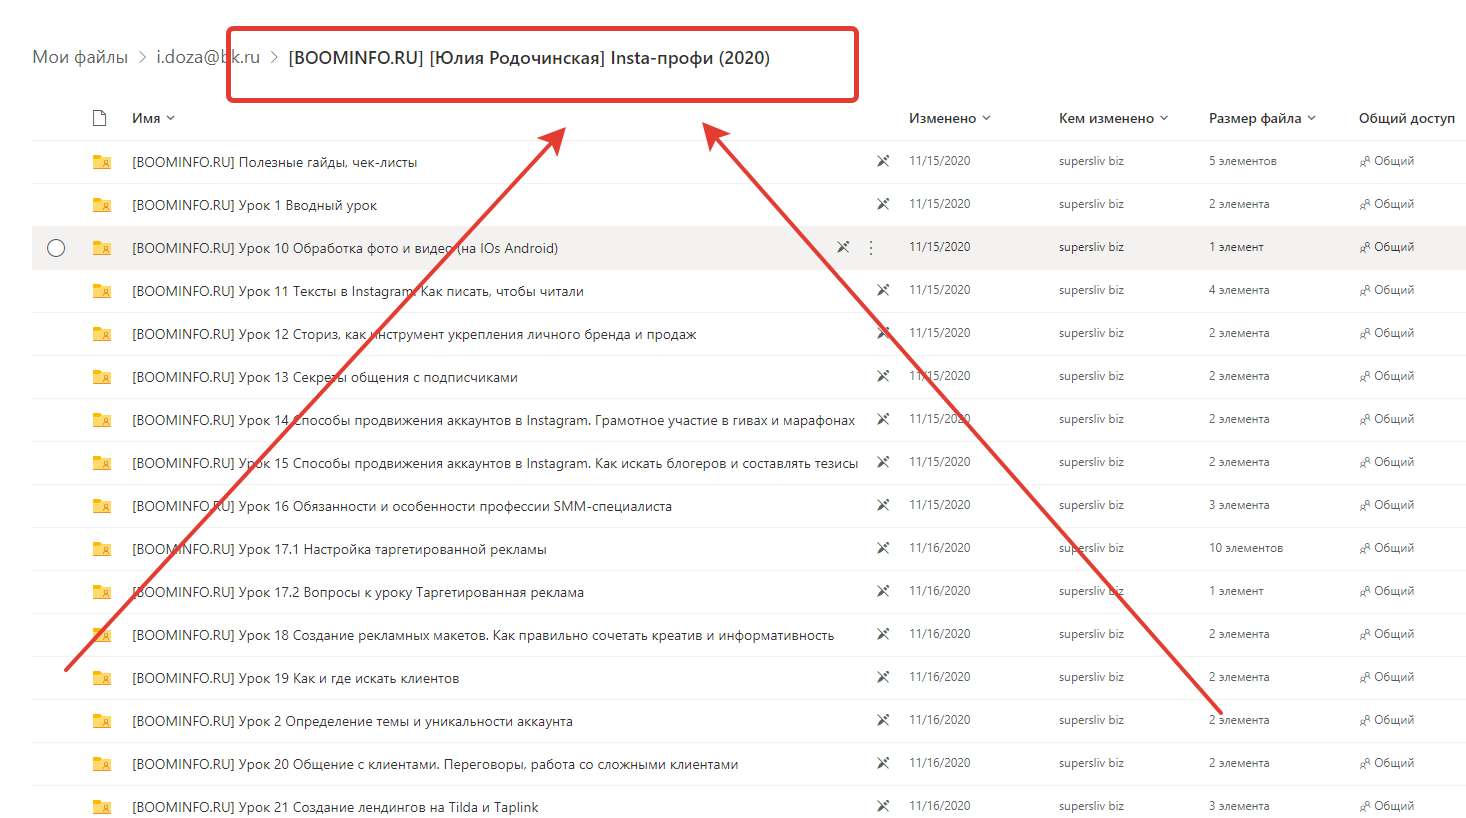The height and width of the screenshot is (818, 1466).
Task: Open folder Урок 15 Способы продвижения аккаунтов
Action: [x=495, y=463]
